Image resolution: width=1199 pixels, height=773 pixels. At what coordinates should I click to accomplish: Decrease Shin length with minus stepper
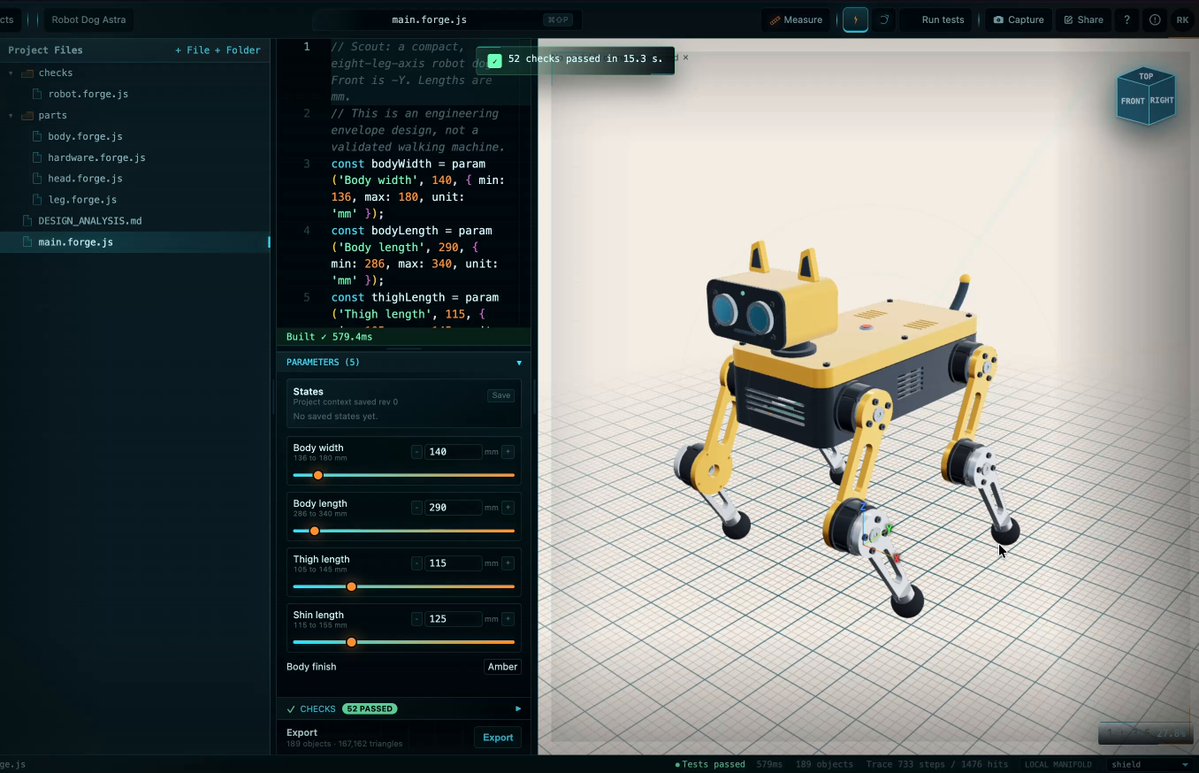(x=417, y=619)
